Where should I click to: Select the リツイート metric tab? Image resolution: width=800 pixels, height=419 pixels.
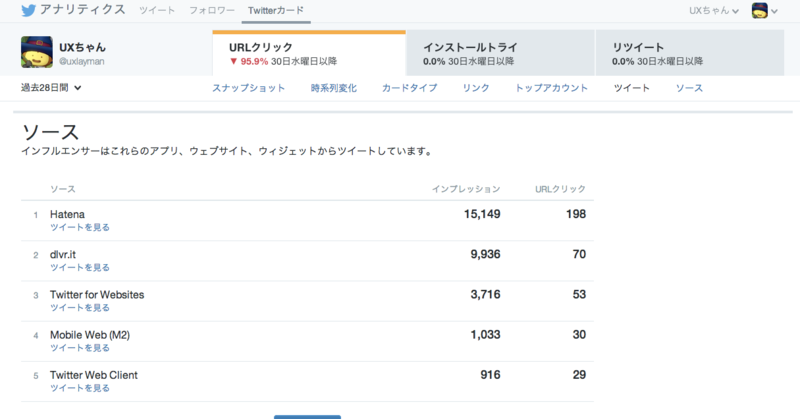pyautogui.click(x=690, y=53)
